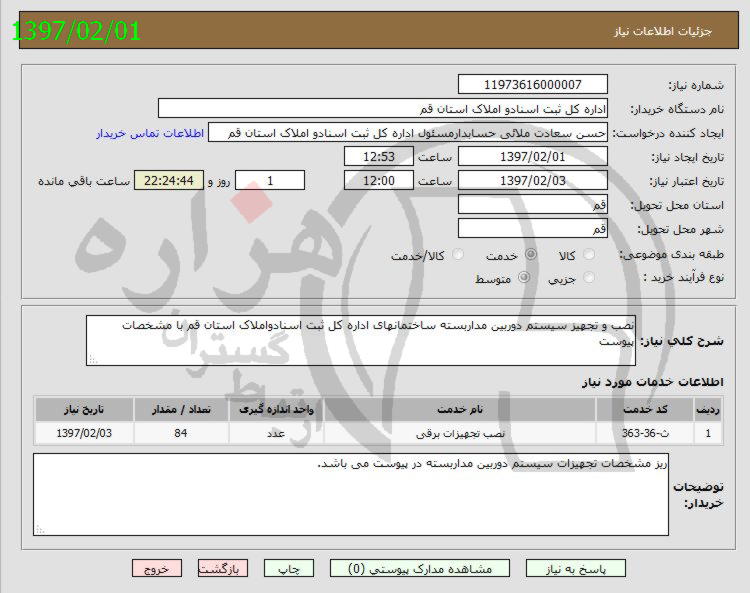Select the خدمت radio button
Screen dimensions: 750x593
(x=530, y=254)
